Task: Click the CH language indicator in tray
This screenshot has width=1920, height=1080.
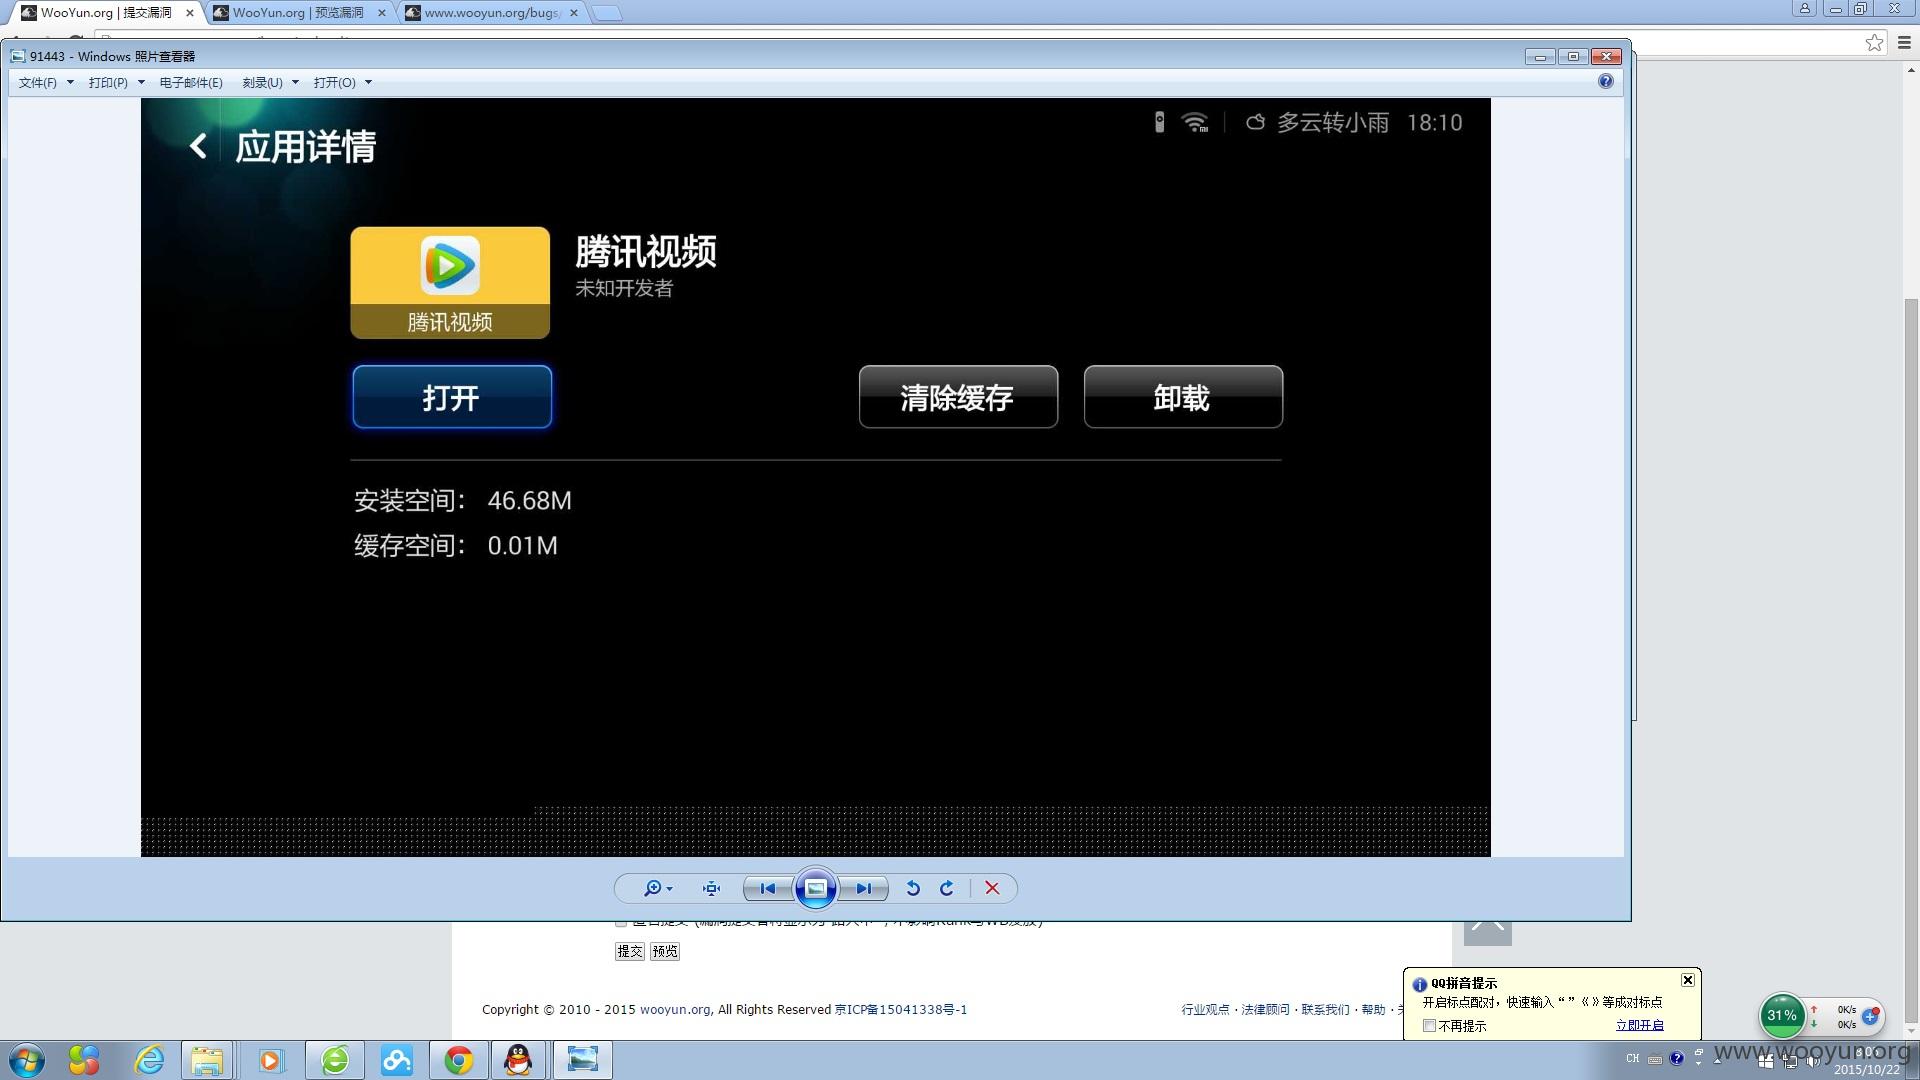Action: [1632, 1058]
